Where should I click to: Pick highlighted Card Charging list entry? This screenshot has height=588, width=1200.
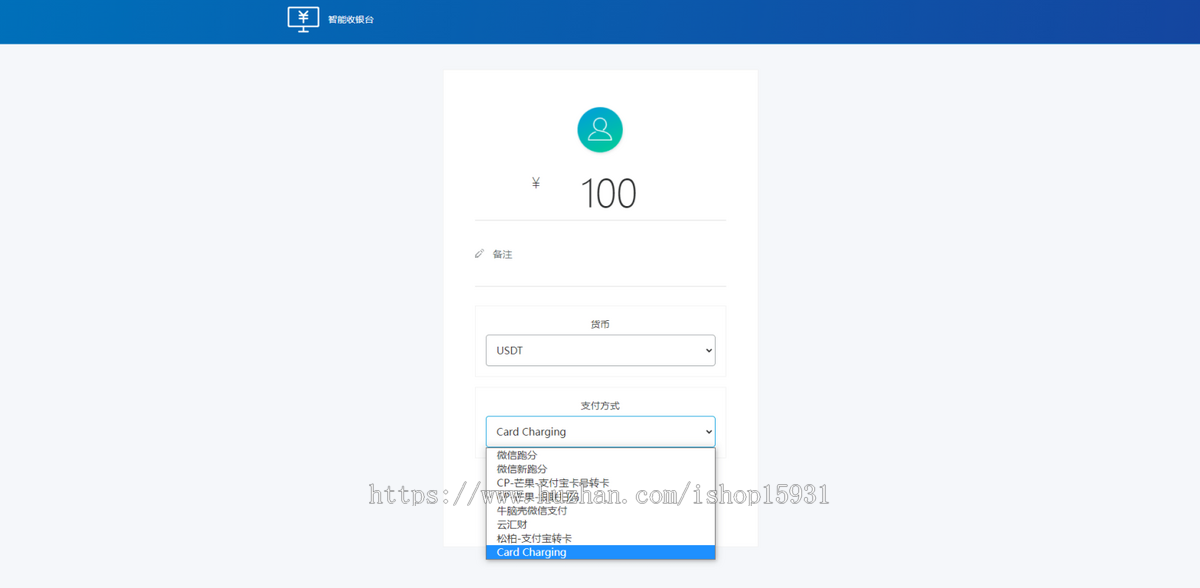[600, 552]
